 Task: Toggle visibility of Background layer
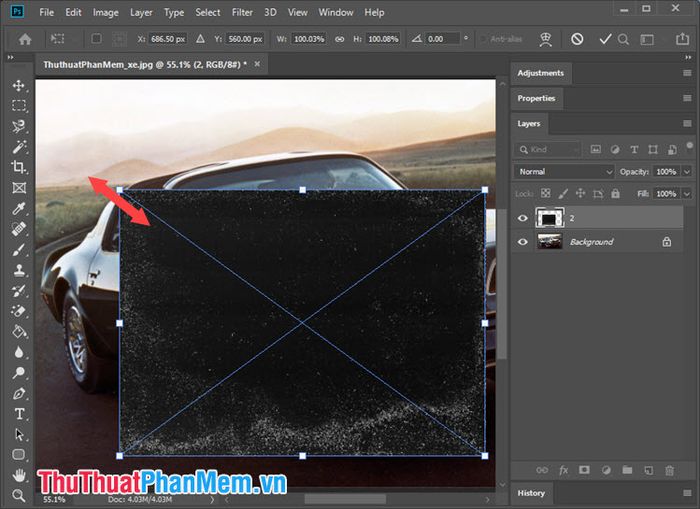(523, 242)
